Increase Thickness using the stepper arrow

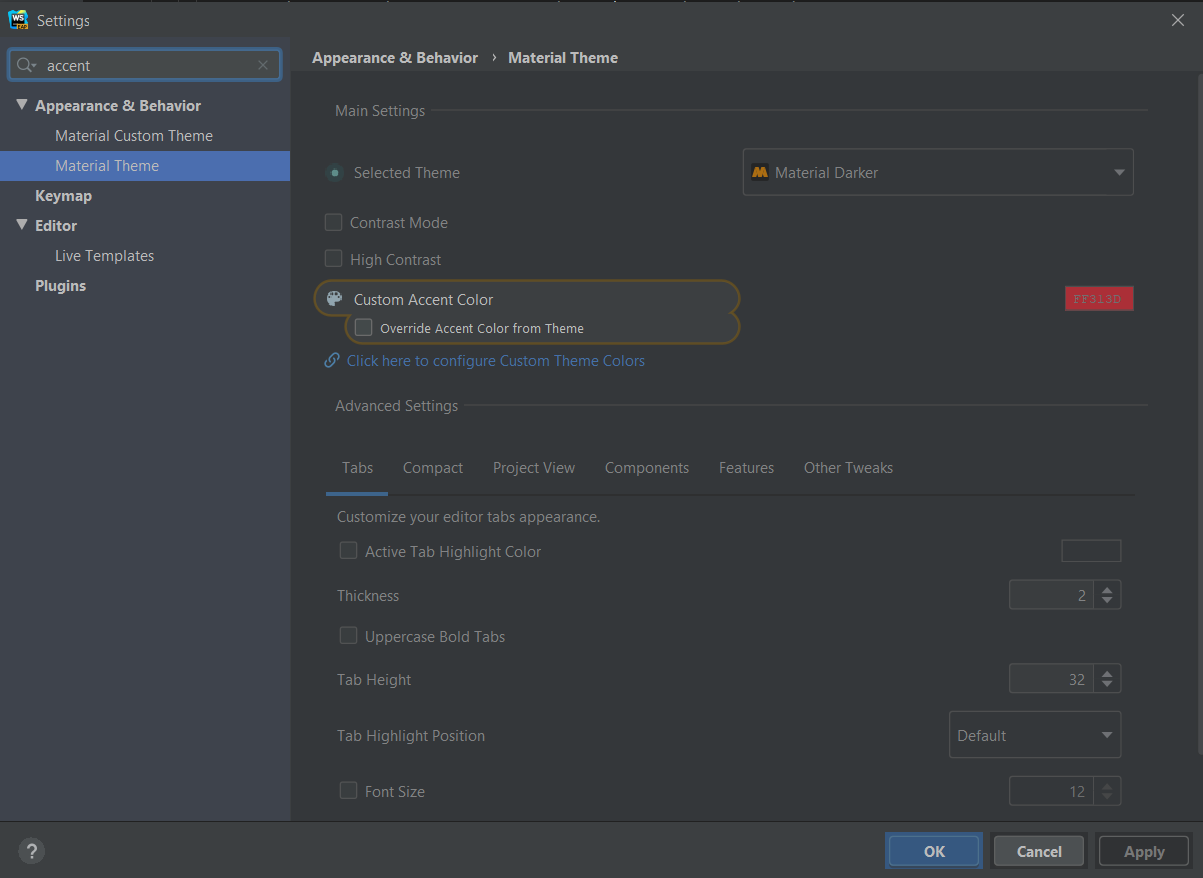1107,588
